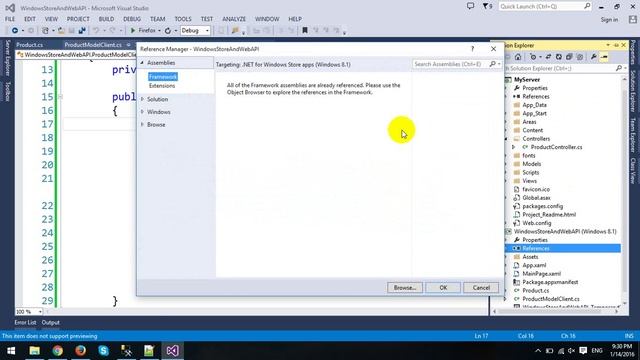Select ProductModelClient.cs in Solution Explorer
The image size is (640, 360).
click(551, 299)
